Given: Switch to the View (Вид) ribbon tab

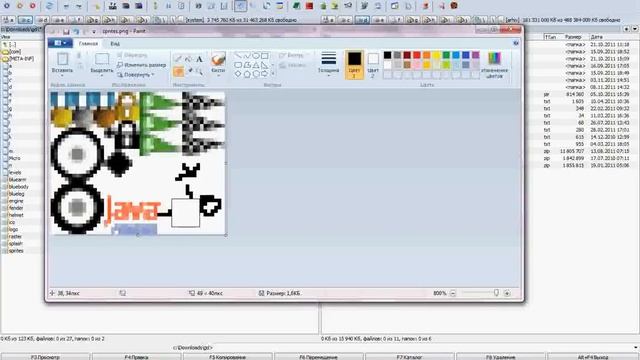Looking at the screenshot, I should [x=115, y=43].
